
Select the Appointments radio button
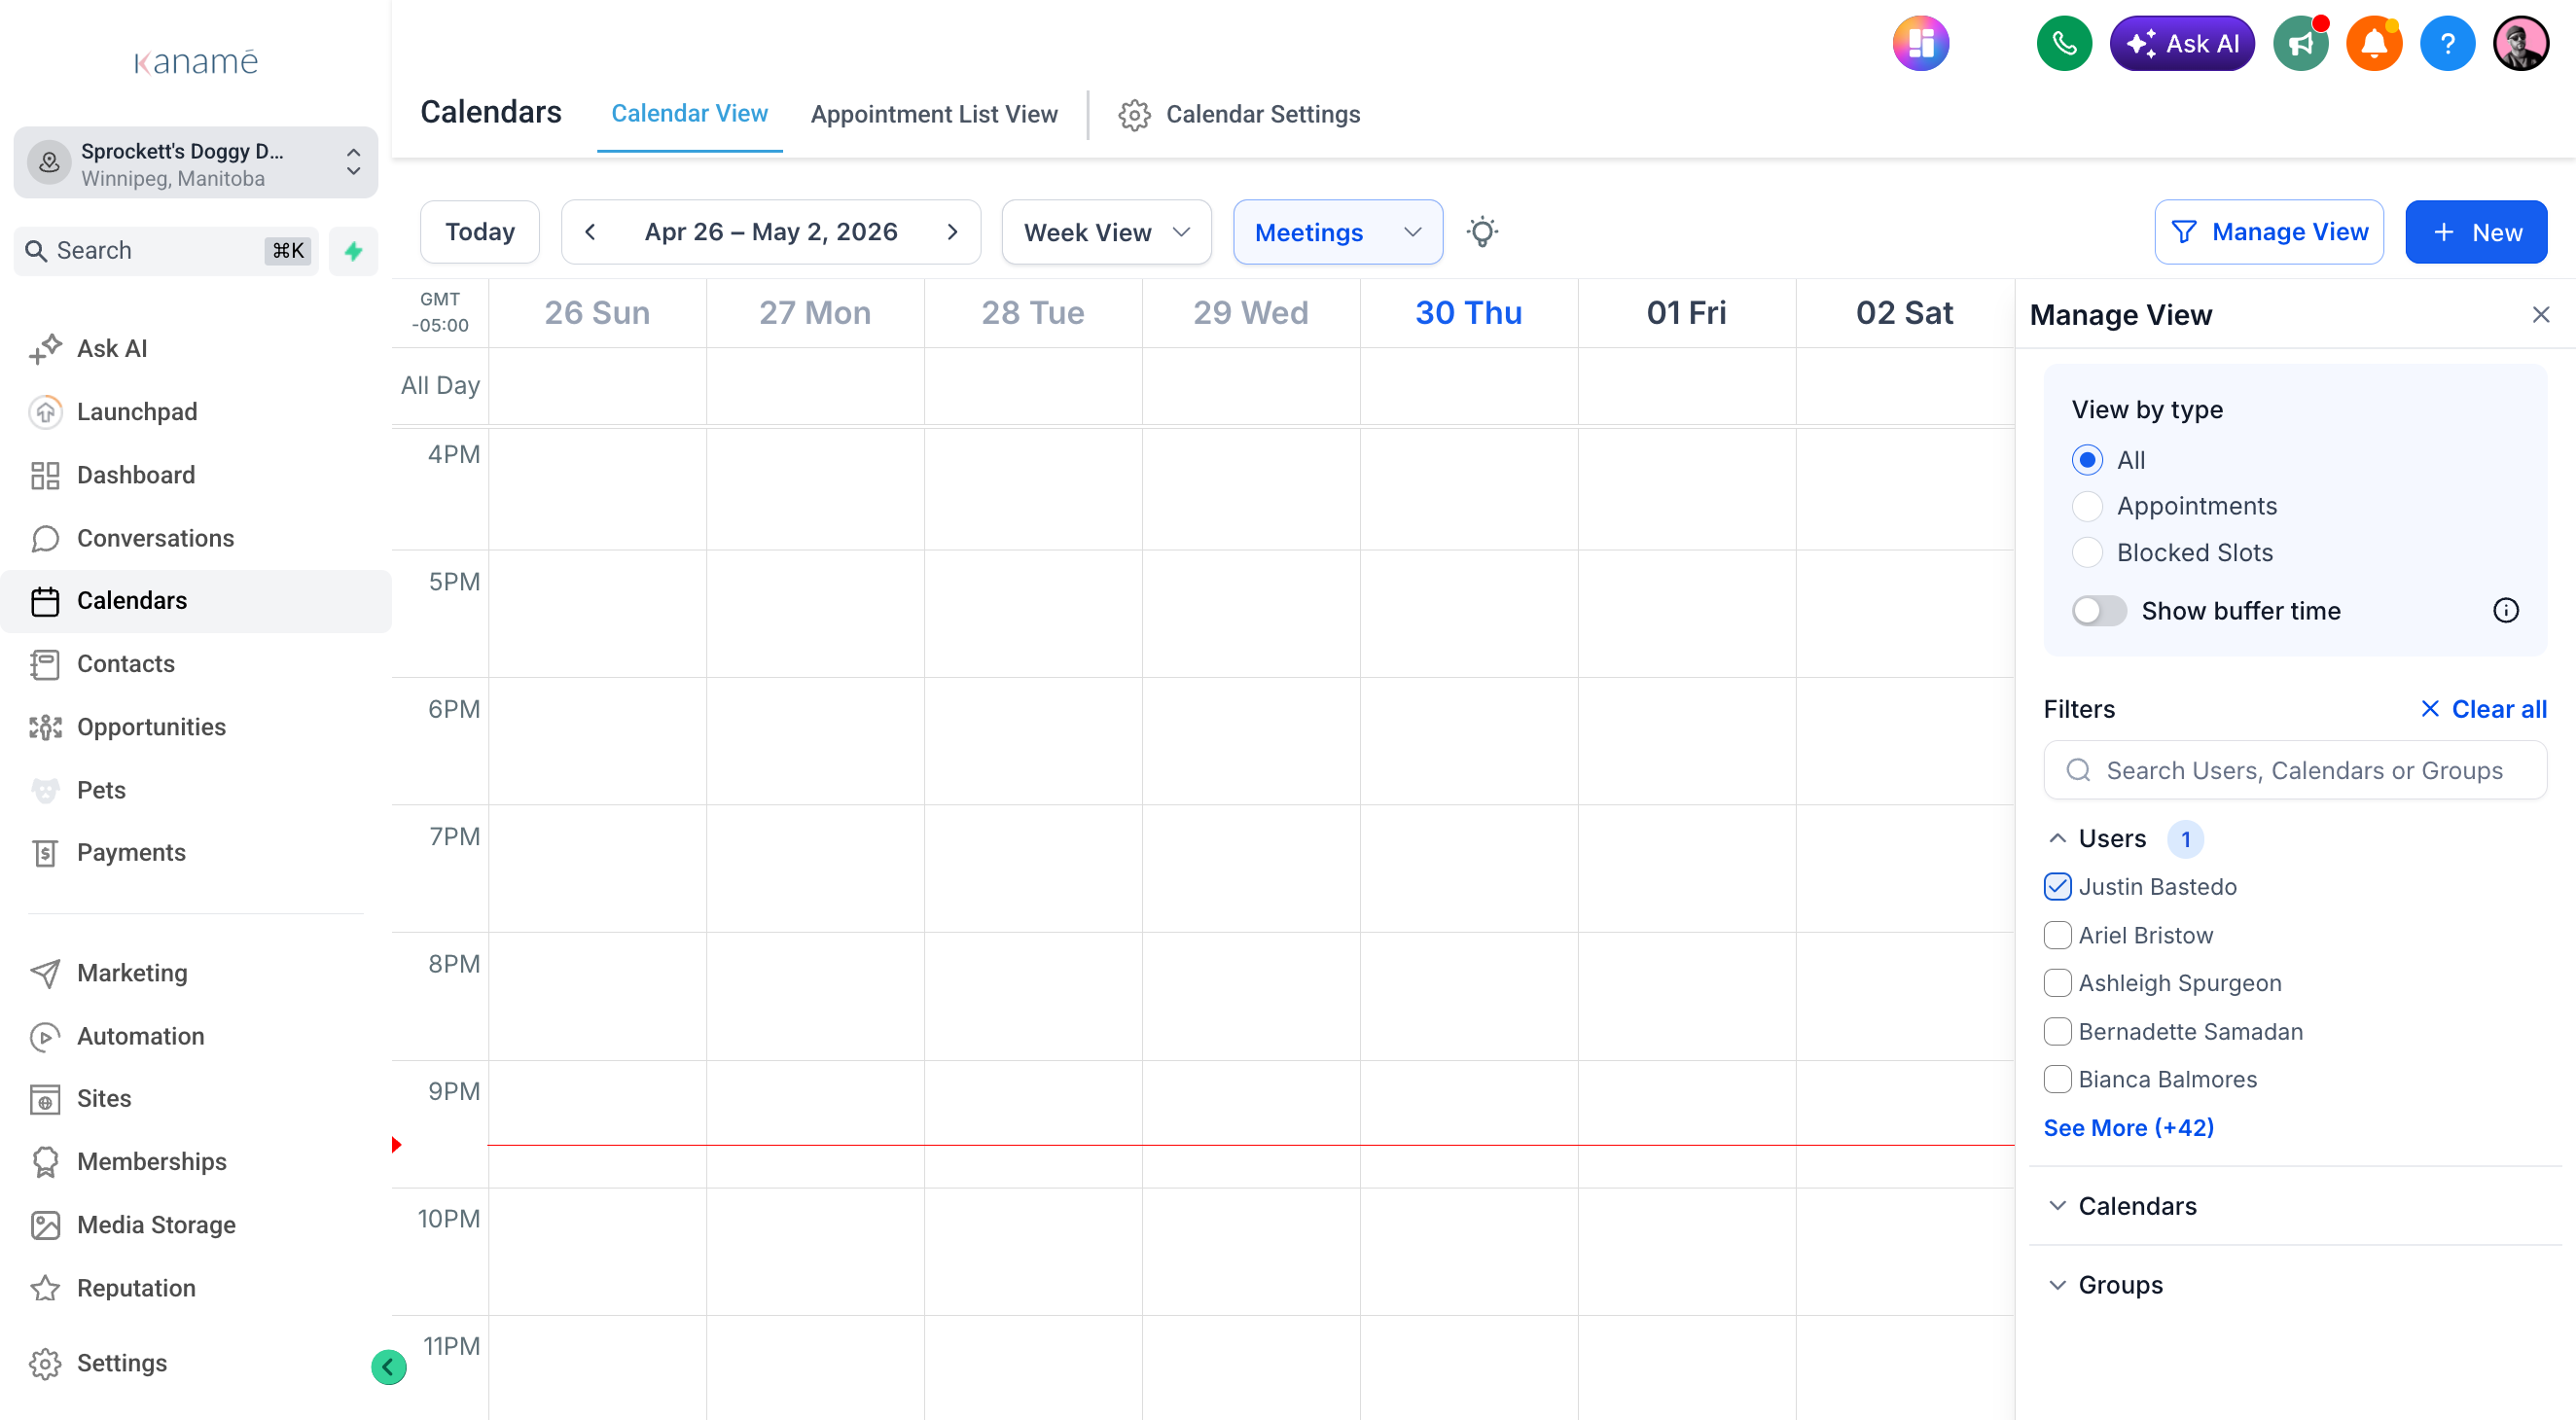point(2086,506)
